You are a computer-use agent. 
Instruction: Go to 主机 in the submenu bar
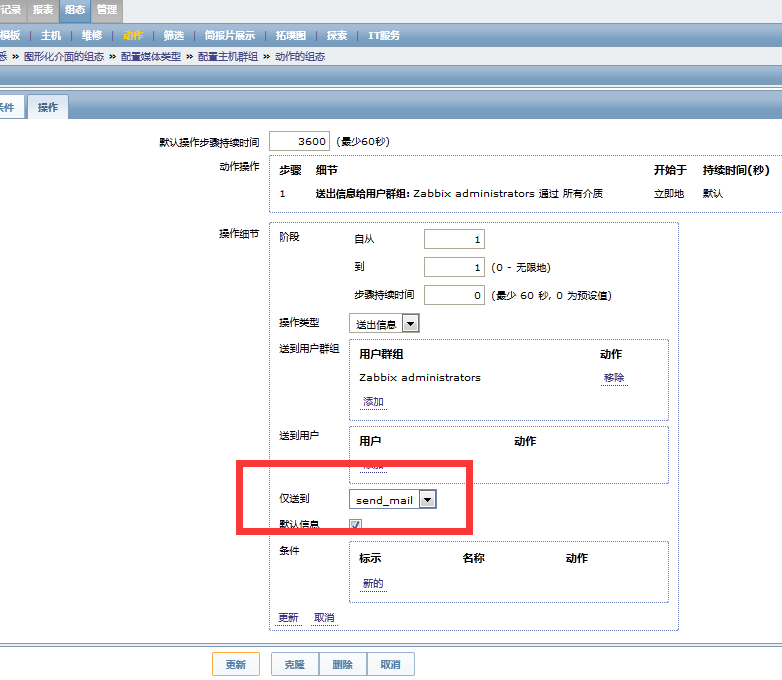coord(51,36)
